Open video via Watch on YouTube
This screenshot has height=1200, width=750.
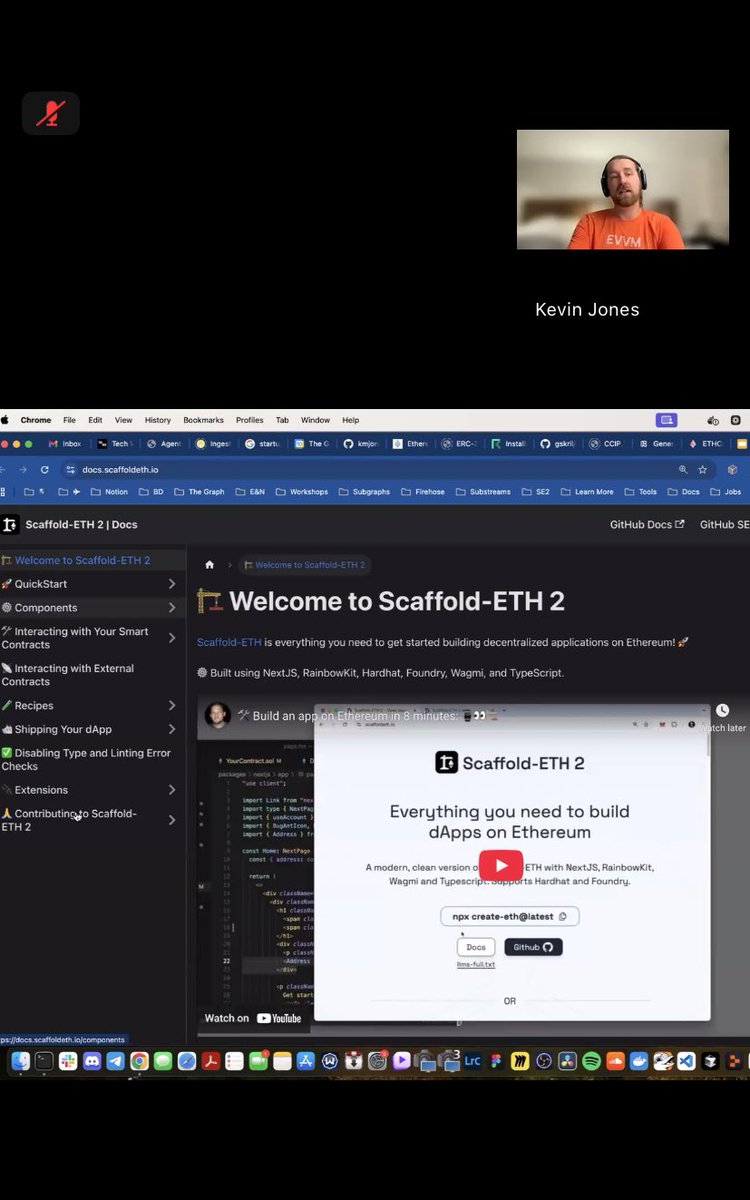[253, 1018]
